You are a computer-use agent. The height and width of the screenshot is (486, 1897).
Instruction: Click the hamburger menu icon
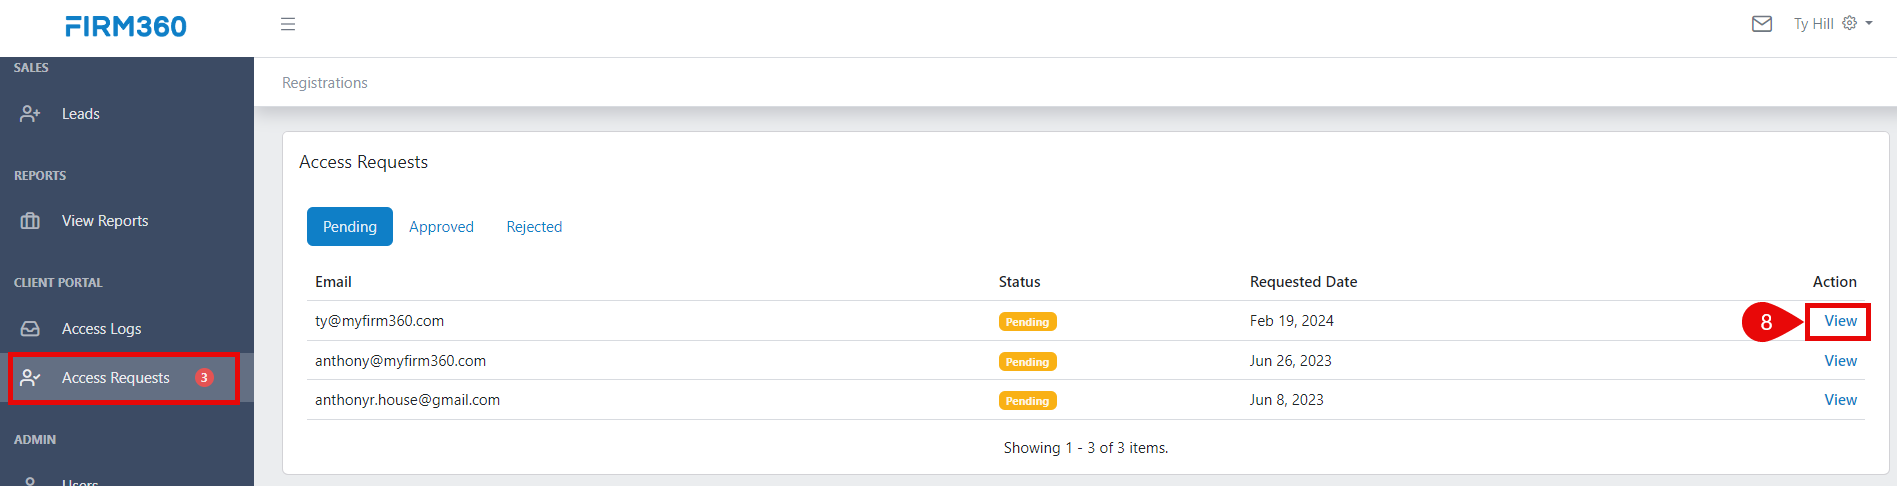[x=288, y=24]
